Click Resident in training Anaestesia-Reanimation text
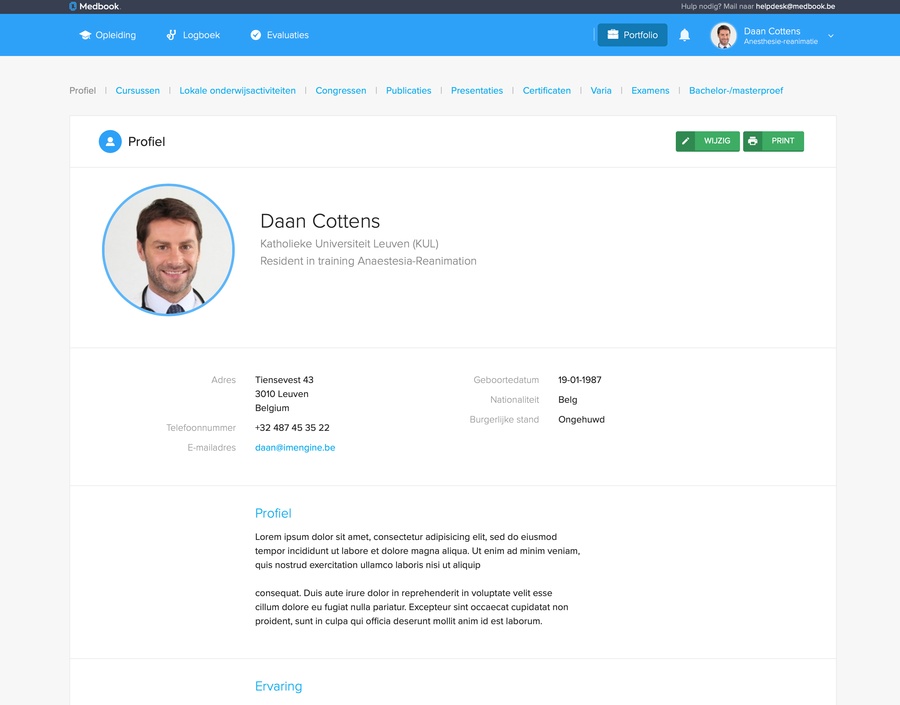 pos(368,261)
